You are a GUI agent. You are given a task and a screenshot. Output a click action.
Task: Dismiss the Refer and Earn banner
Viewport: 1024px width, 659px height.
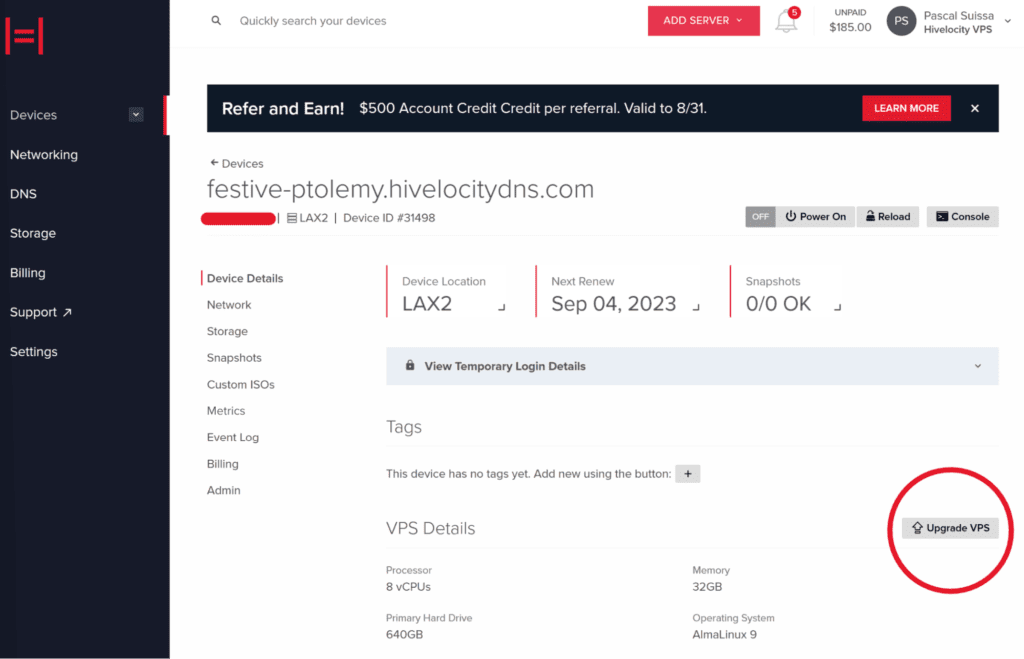974,108
